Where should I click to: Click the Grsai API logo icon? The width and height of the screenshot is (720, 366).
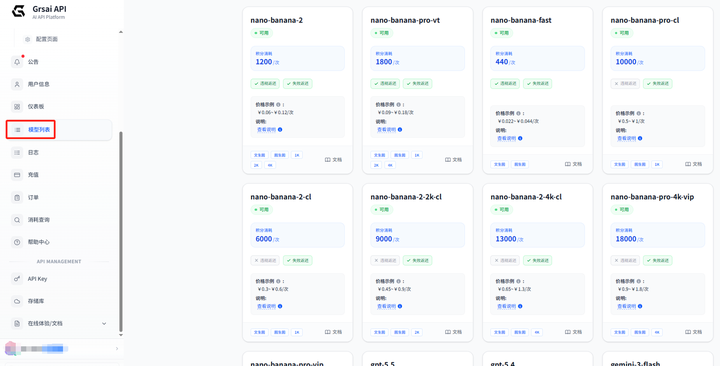pos(18,11)
